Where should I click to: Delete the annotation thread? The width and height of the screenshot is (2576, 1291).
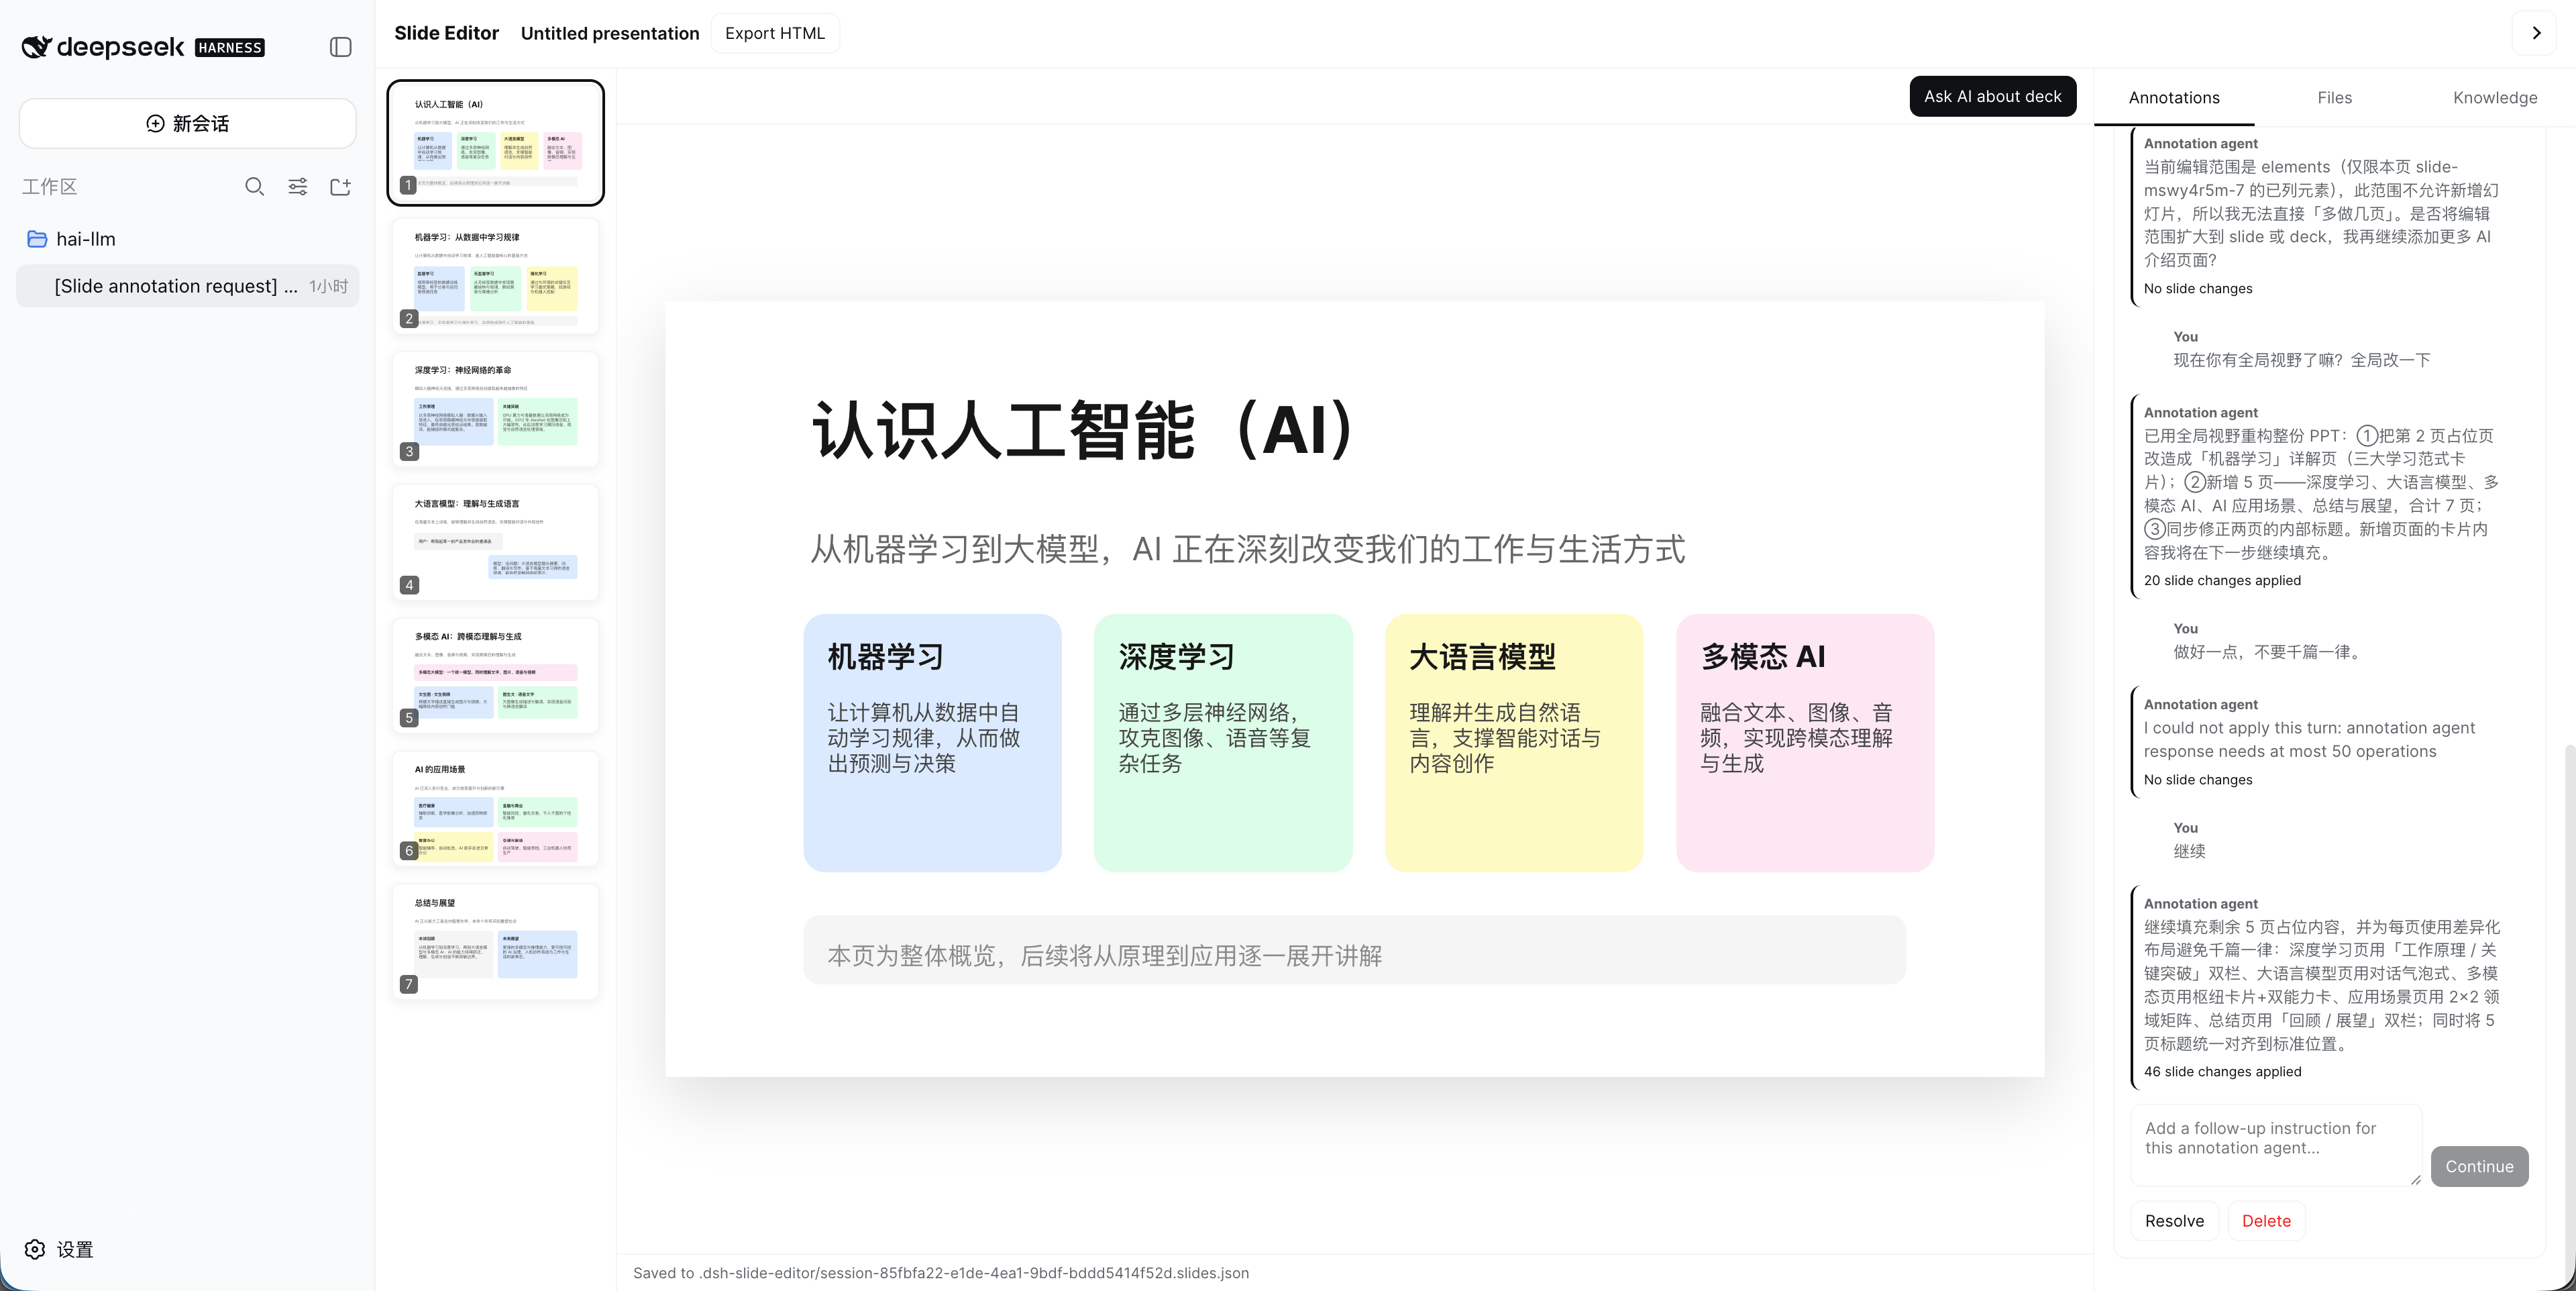(2266, 1221)
